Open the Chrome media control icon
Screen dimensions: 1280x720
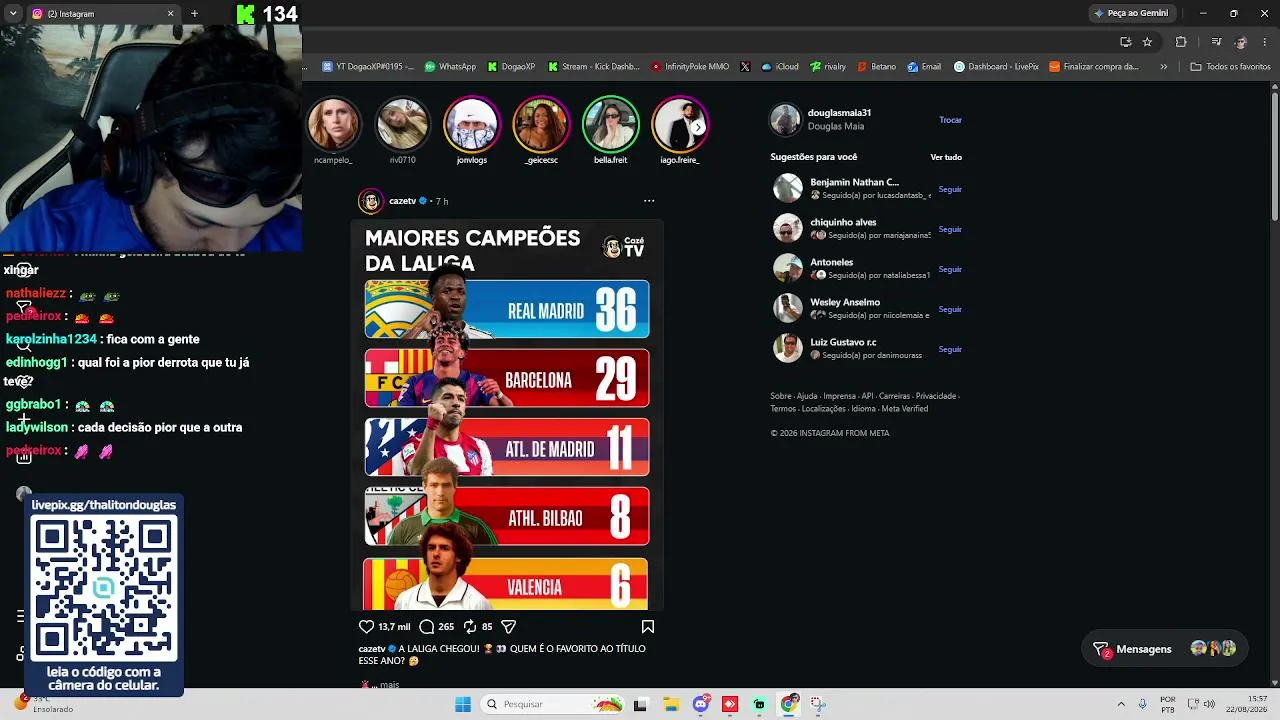tap(1216, 42)
